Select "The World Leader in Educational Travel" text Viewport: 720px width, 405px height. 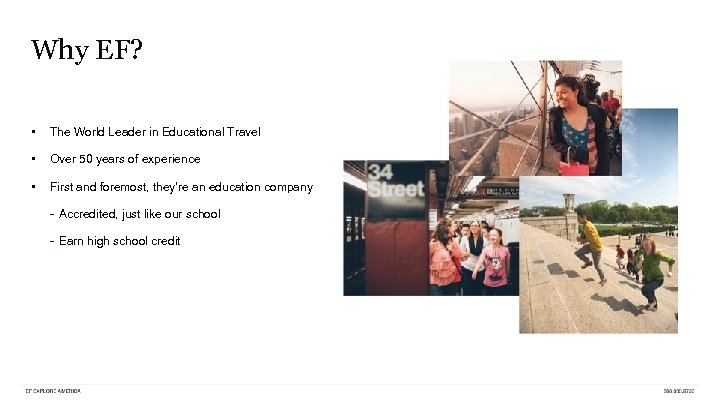(x=155, y=132)
